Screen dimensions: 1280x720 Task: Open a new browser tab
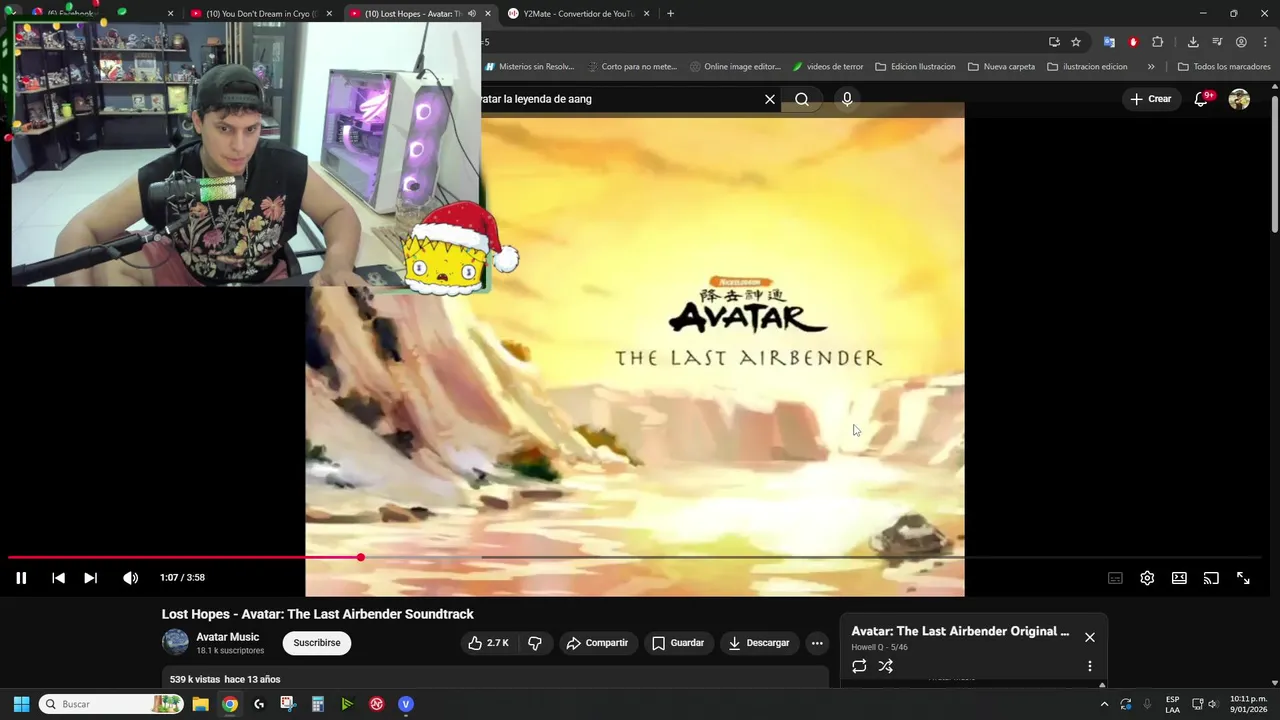click(x=670, y=14)
